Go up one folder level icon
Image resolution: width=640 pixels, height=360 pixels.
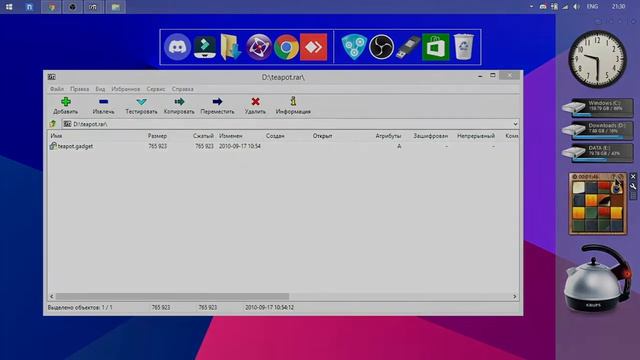[53, 124]
